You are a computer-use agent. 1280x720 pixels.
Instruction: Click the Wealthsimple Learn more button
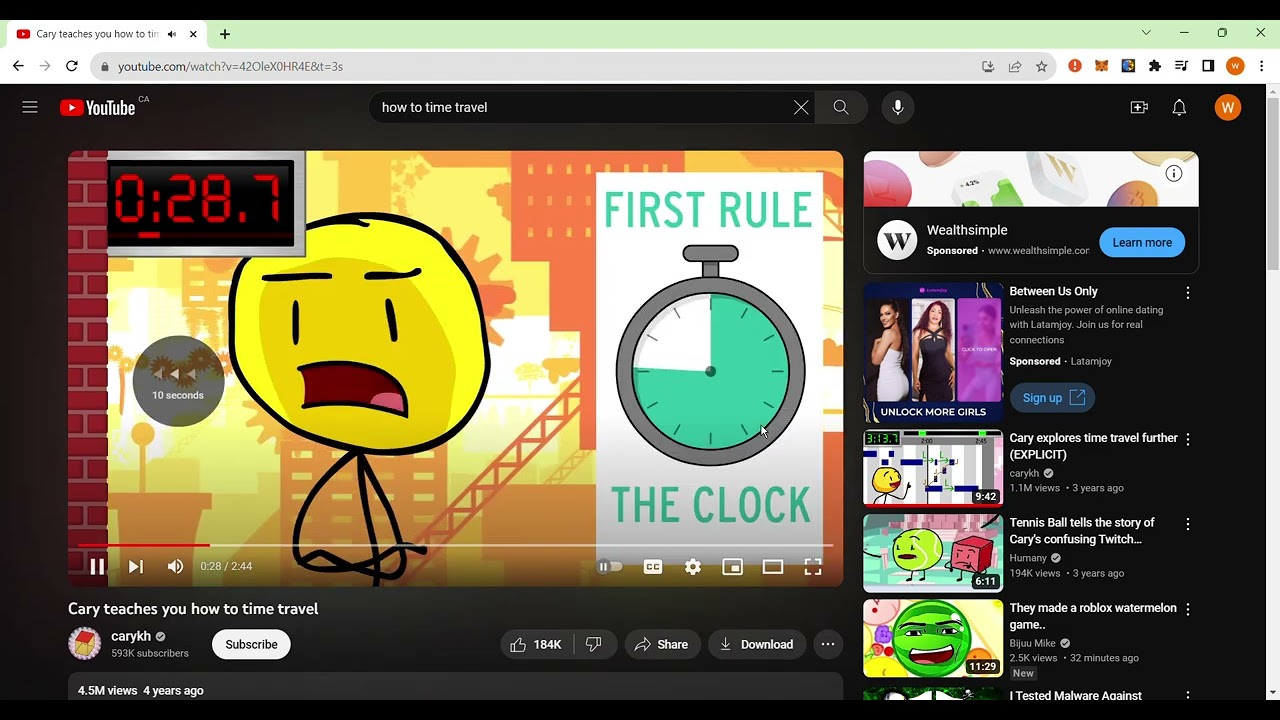tap(1142, 243)
